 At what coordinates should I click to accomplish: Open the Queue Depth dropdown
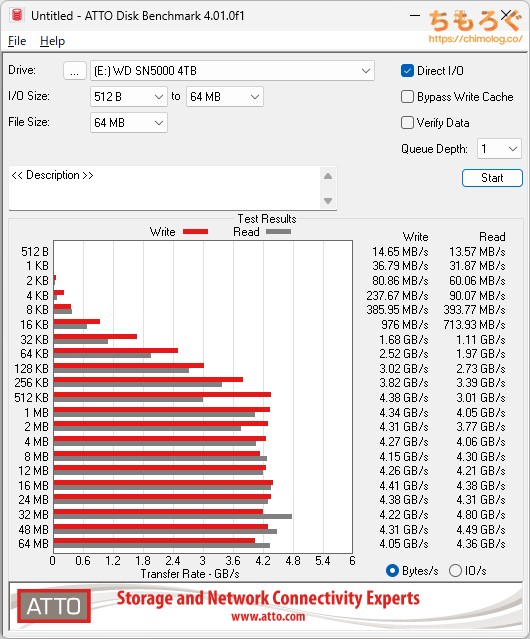pos(499,149)
